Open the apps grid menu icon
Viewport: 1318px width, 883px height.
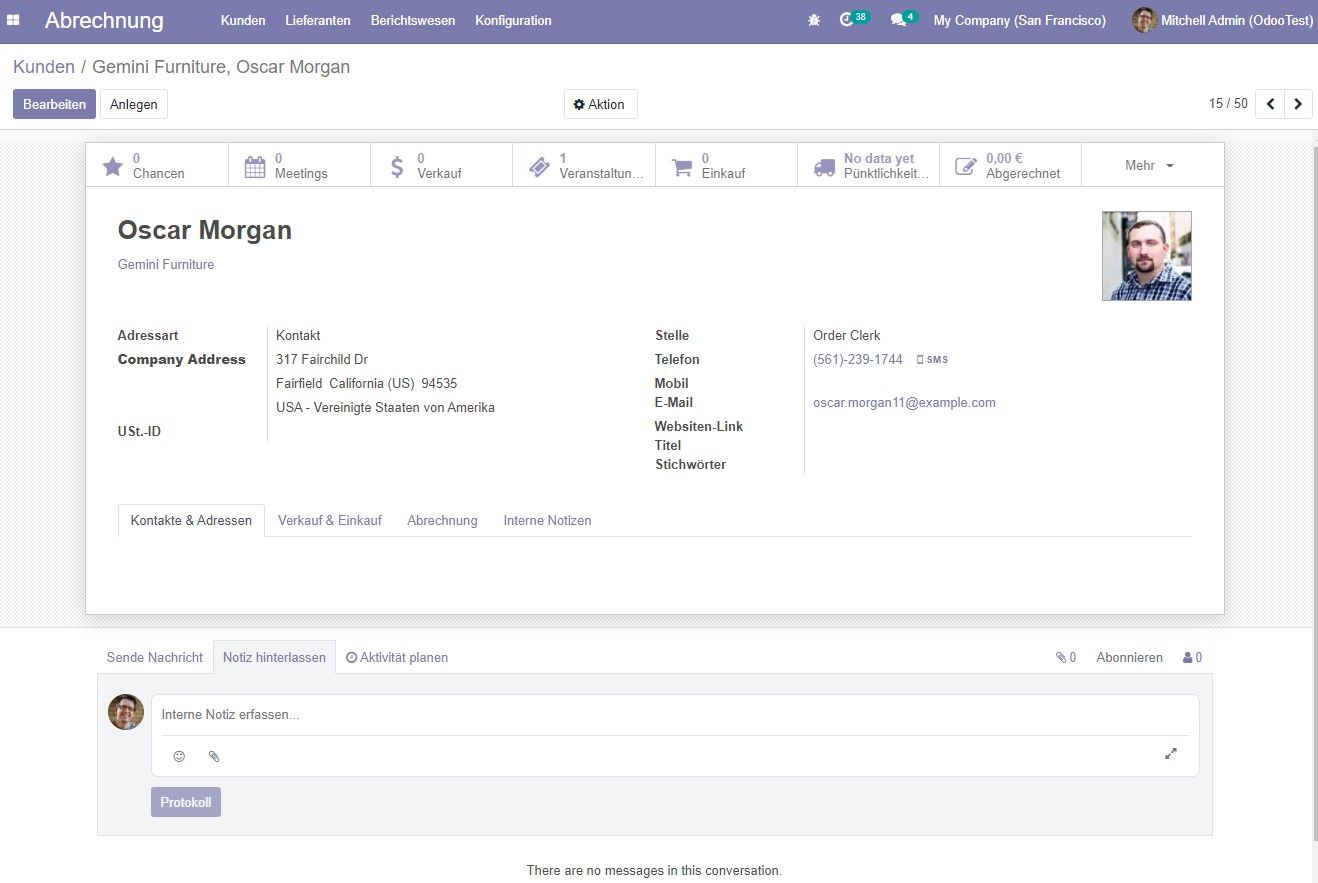pyautogui.click(x=14, y=20)
